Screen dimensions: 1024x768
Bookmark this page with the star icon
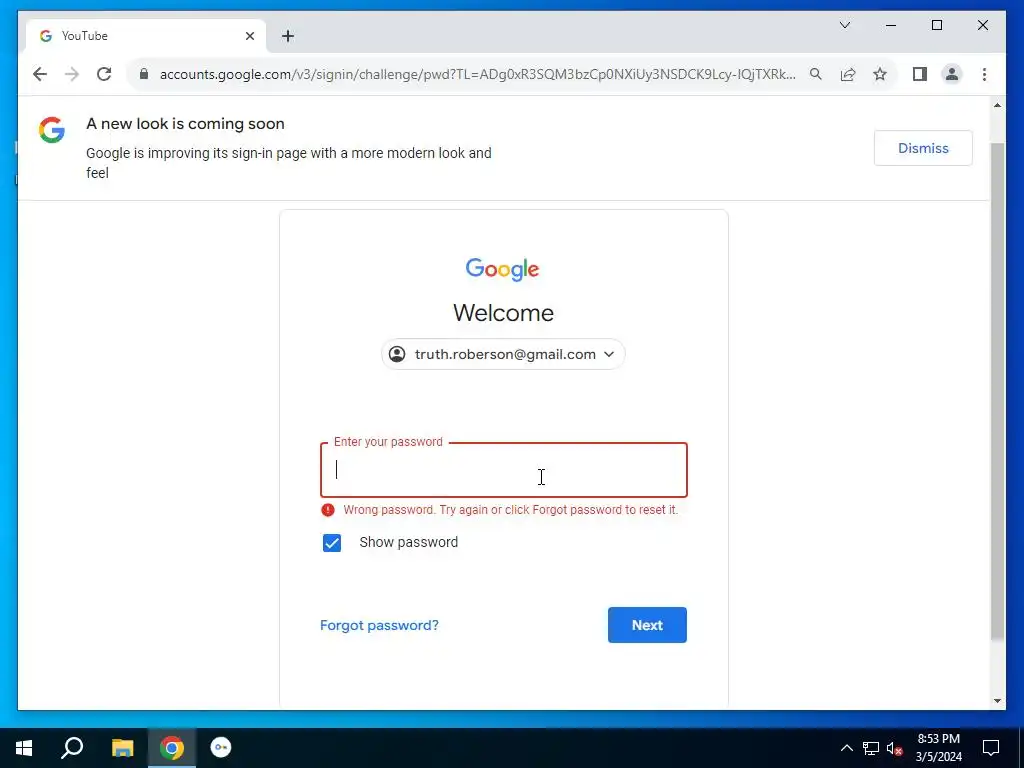point(880,74)
